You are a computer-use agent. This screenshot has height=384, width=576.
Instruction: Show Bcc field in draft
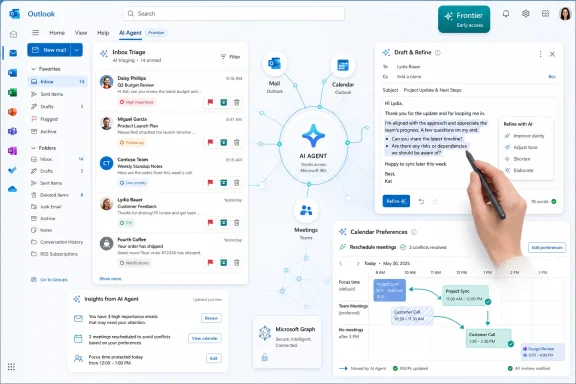point(552,76)
